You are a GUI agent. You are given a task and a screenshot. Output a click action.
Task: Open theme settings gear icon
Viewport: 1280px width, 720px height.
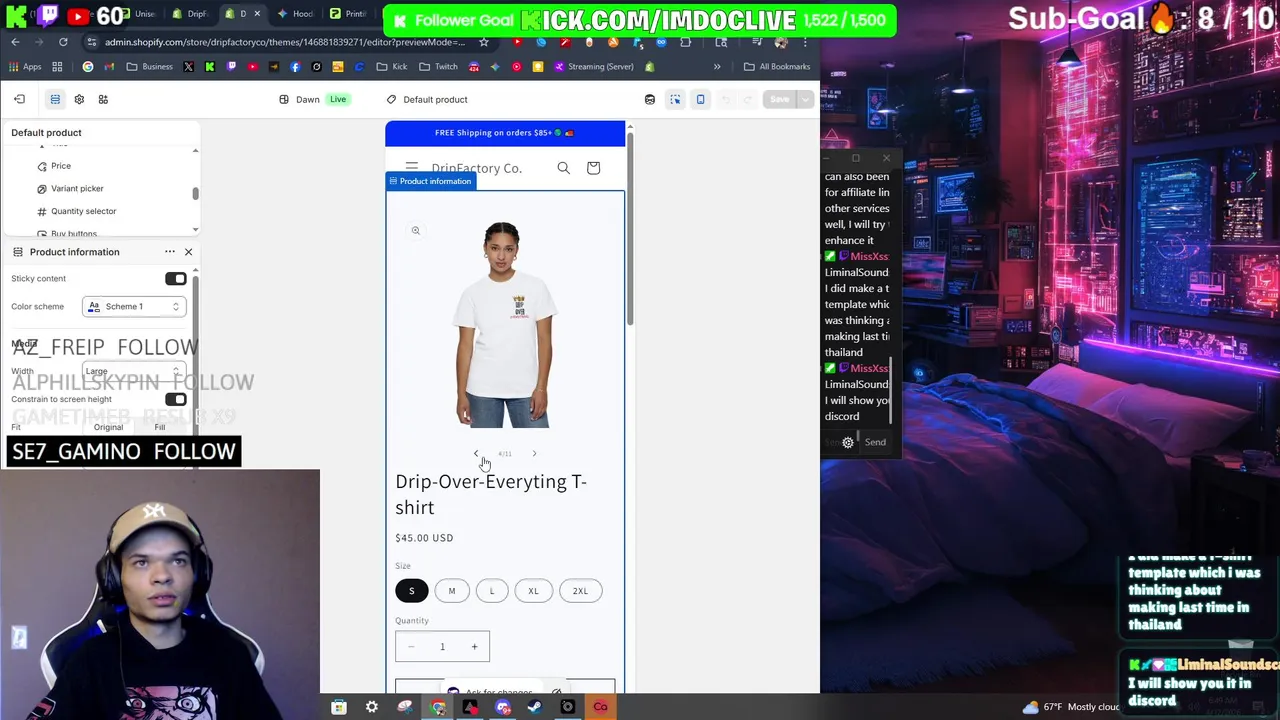pos(79,99)
